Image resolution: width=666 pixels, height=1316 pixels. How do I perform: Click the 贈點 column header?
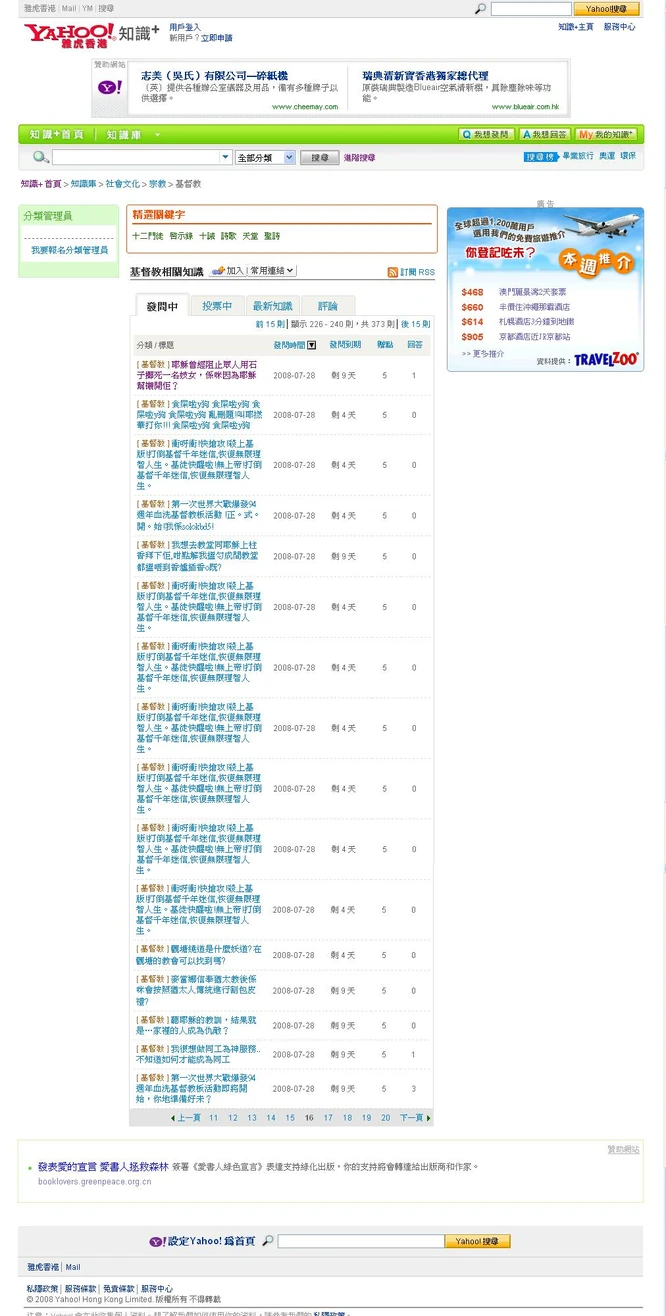click(x=385, y=345)
